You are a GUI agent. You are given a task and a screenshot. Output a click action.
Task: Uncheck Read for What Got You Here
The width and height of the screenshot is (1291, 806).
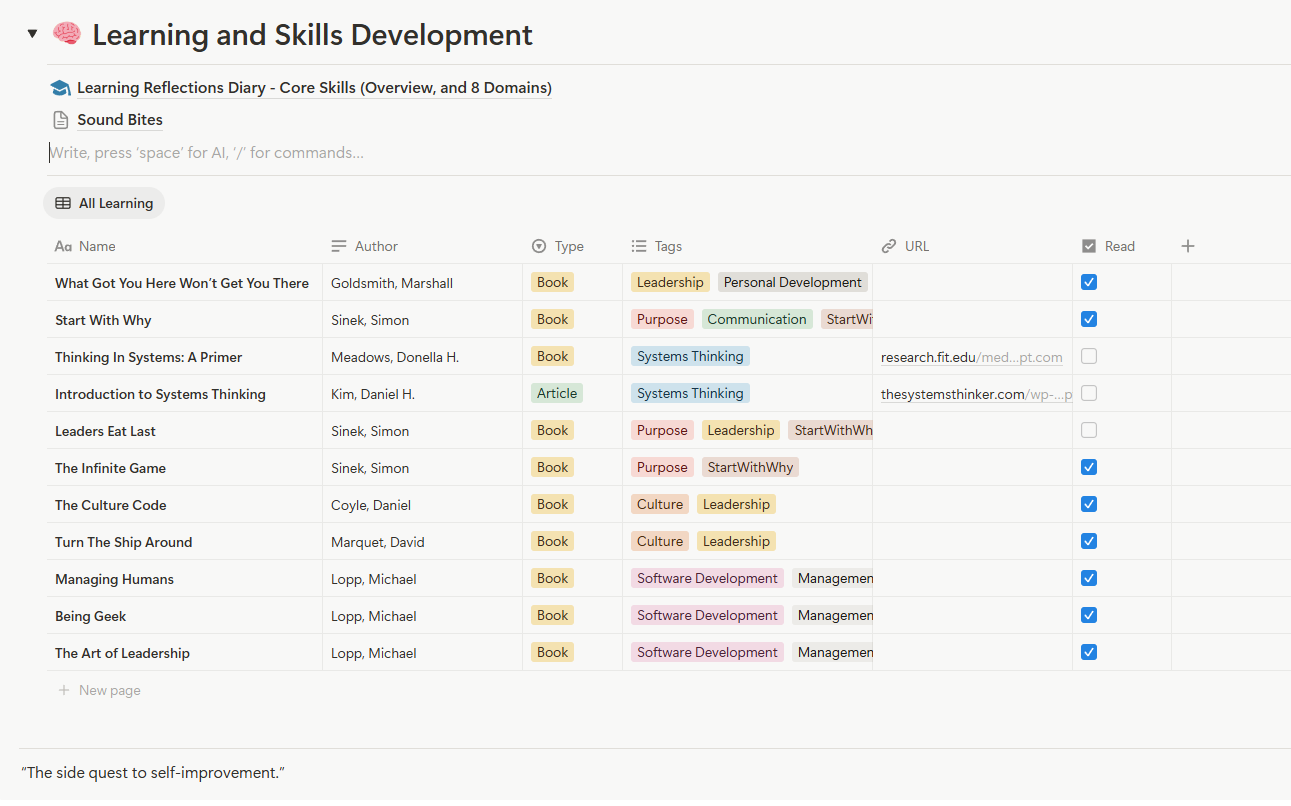click(x=1089, y=283)
